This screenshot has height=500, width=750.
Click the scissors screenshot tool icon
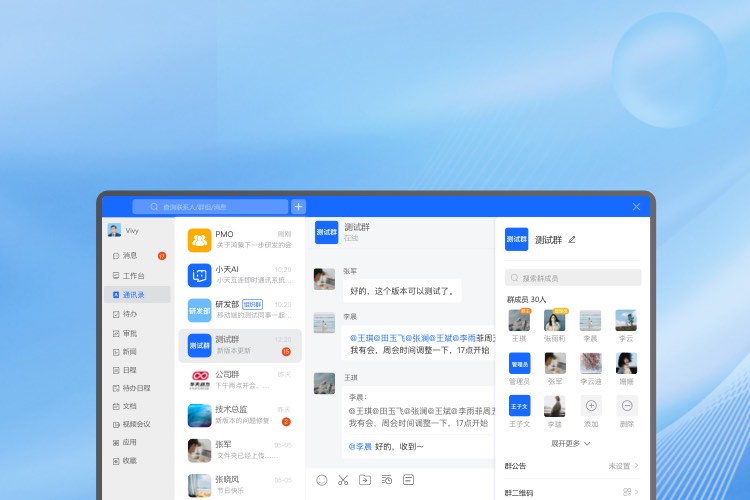pyautogui.click(x=343, y=480)
